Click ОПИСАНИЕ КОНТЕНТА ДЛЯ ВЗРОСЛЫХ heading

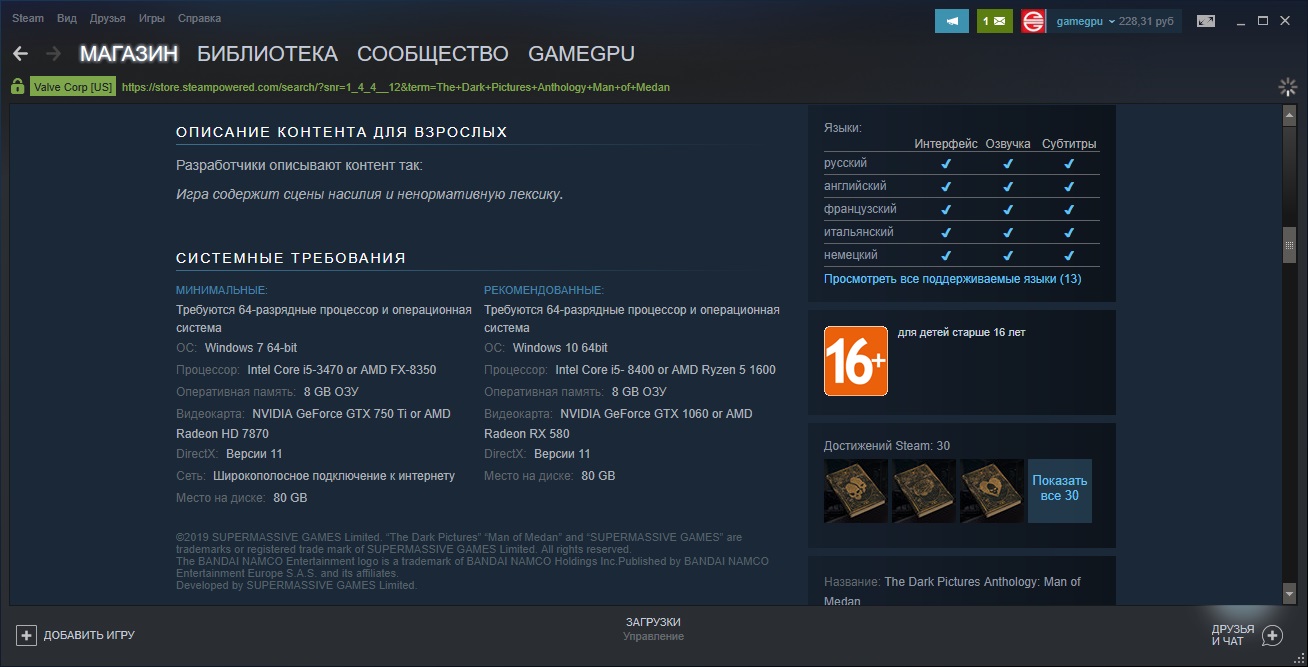(342, 132)
